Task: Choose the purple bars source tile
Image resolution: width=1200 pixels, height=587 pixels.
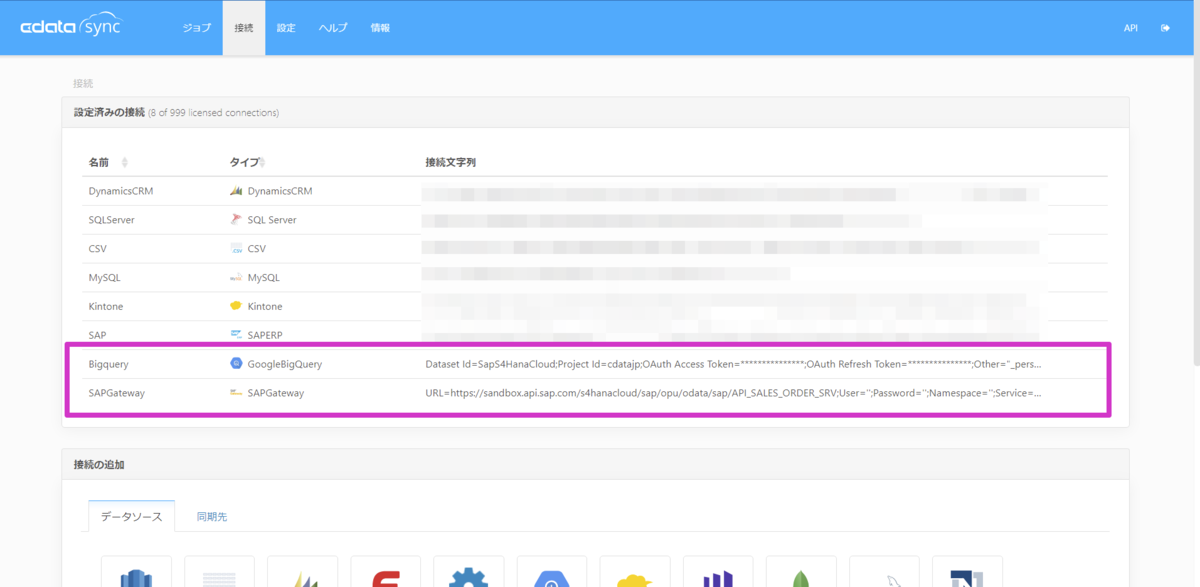Action: [718, 572]
